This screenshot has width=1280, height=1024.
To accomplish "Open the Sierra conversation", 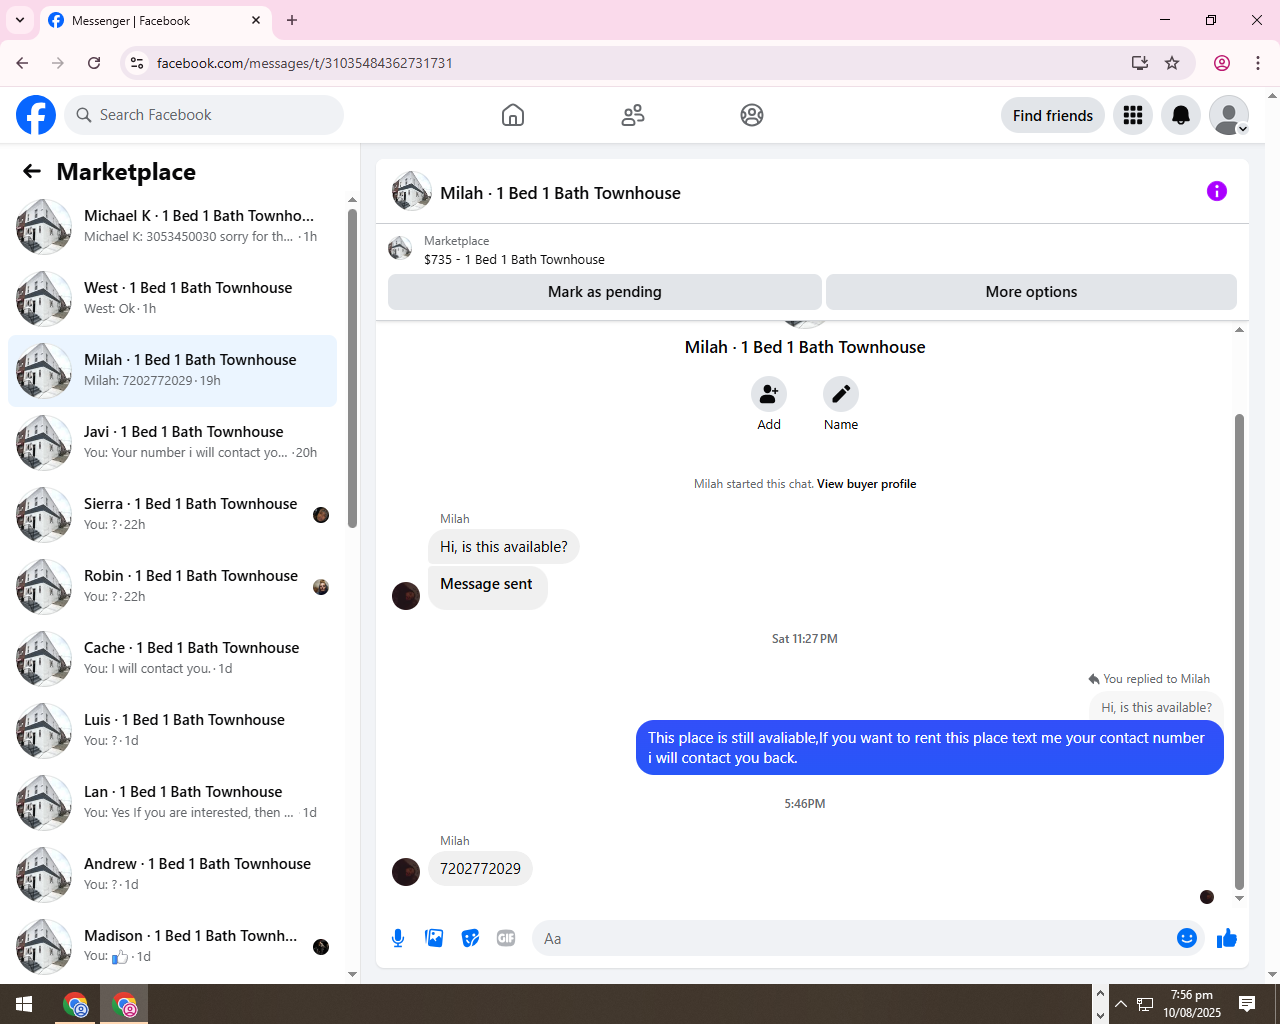I will [172, 515].
